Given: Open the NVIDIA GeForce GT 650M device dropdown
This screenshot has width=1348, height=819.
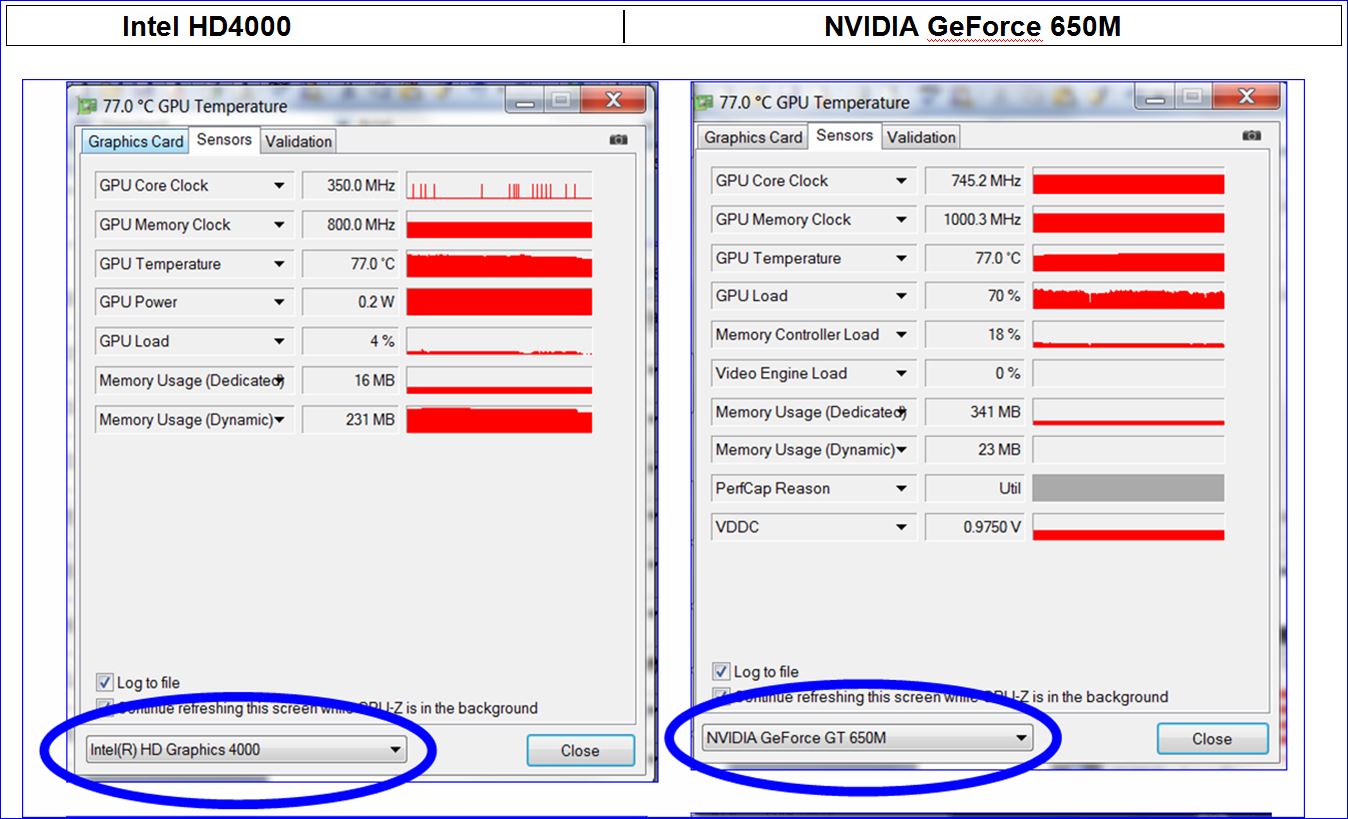Looking at the screenshot, I should (867, 738).
